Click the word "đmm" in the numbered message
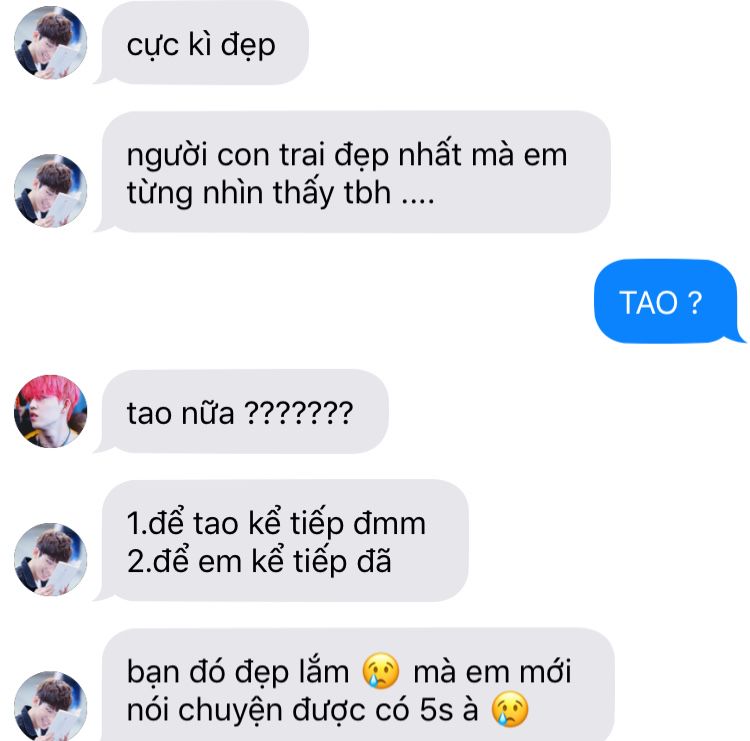Screen dimensions: 750x741 coord(389,522)
